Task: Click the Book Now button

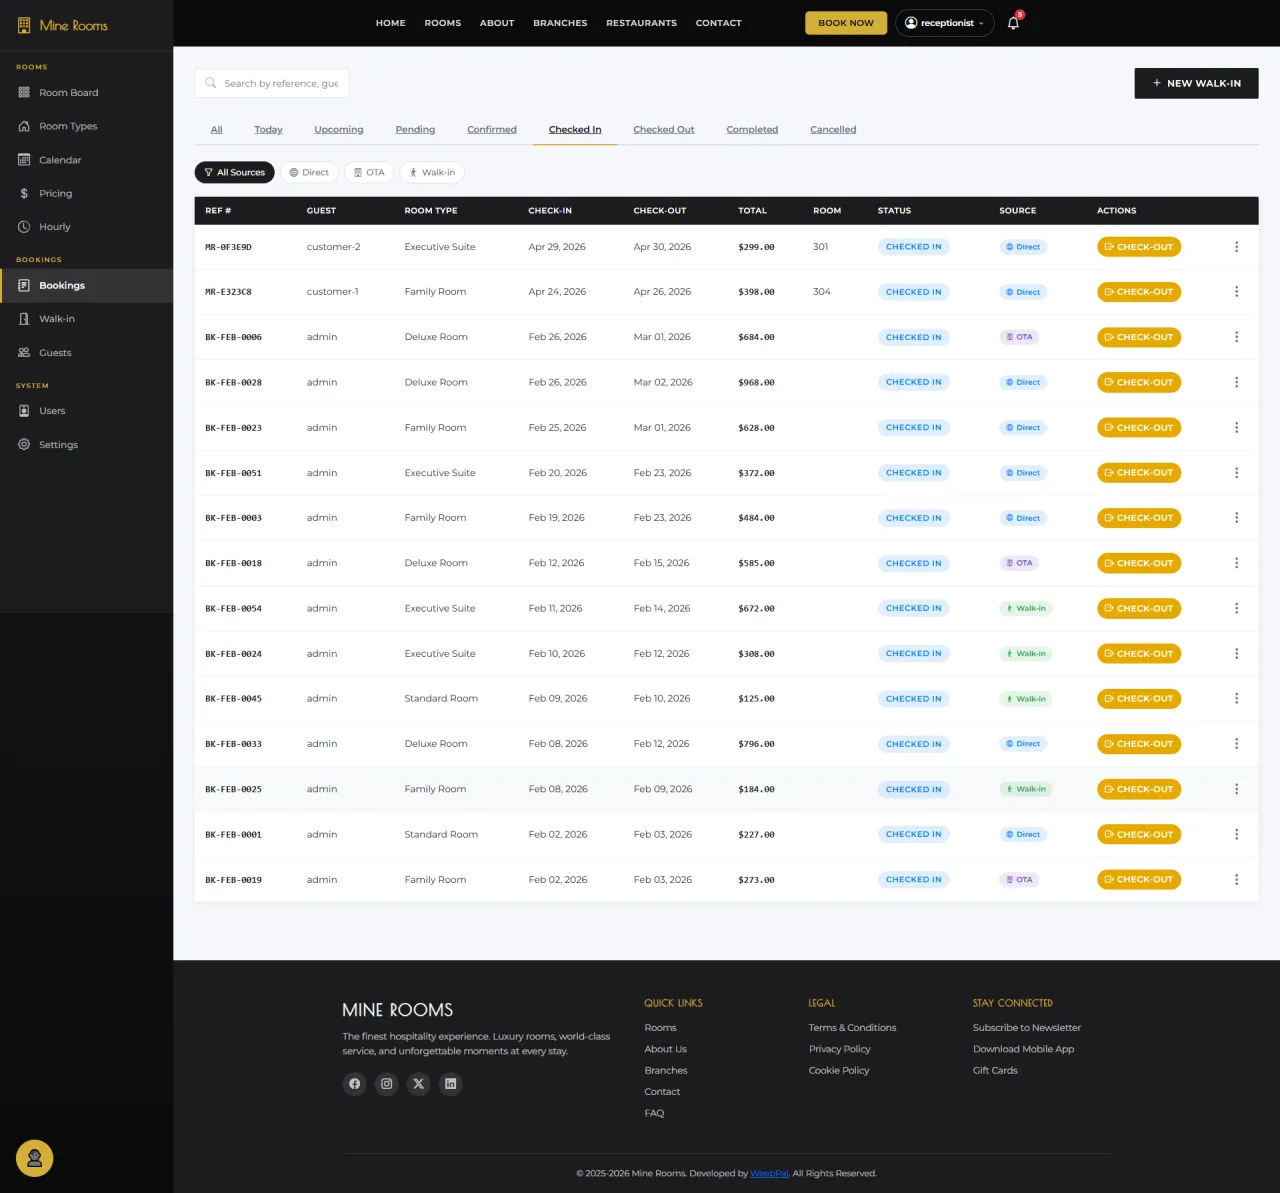Action: coord(846,23)
